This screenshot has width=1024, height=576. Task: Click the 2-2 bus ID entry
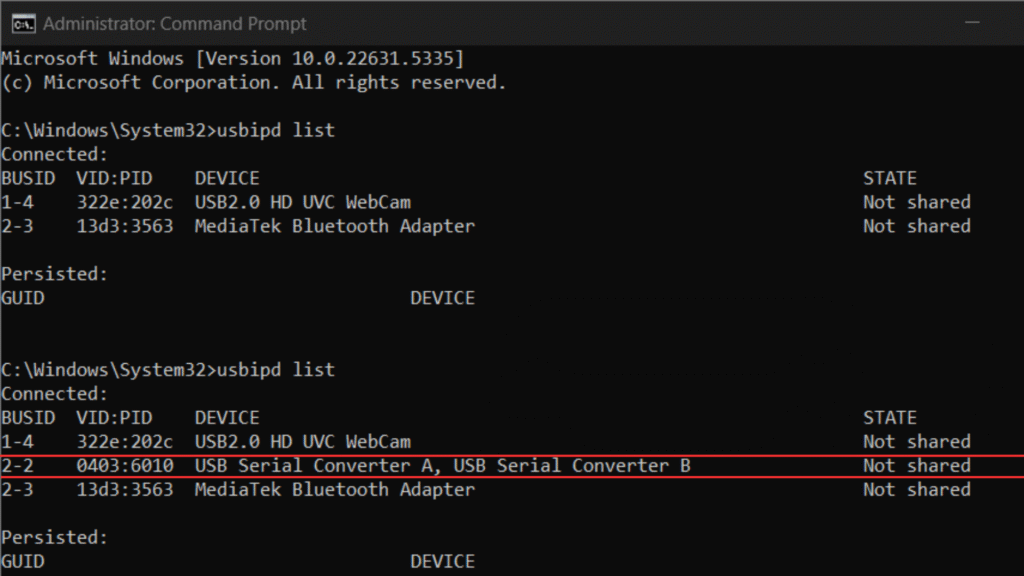click(x=18, y=466)
